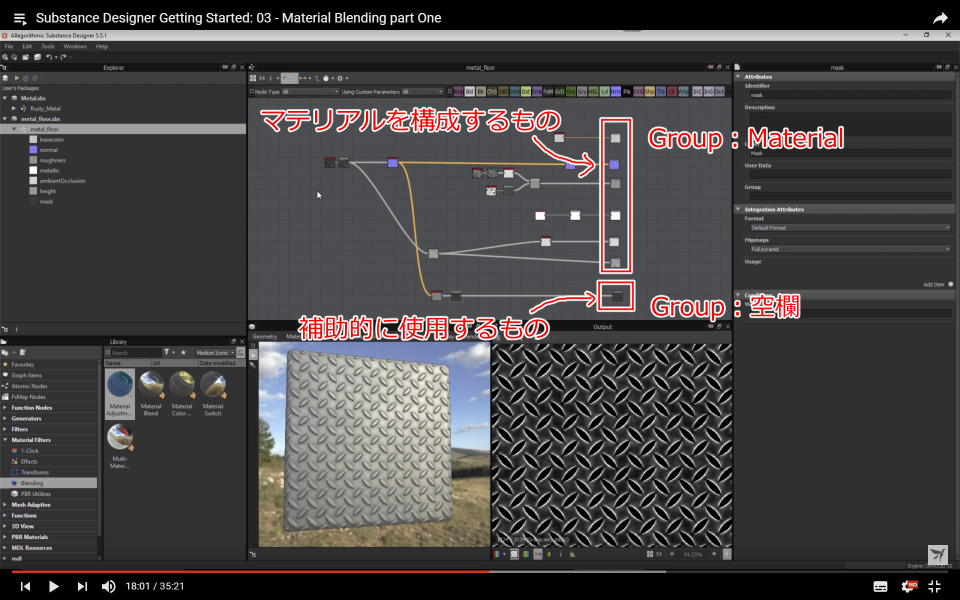This screenshot has width=960, height=600.
Task: Open the Windows menu
Action: [x=75, y=47]
